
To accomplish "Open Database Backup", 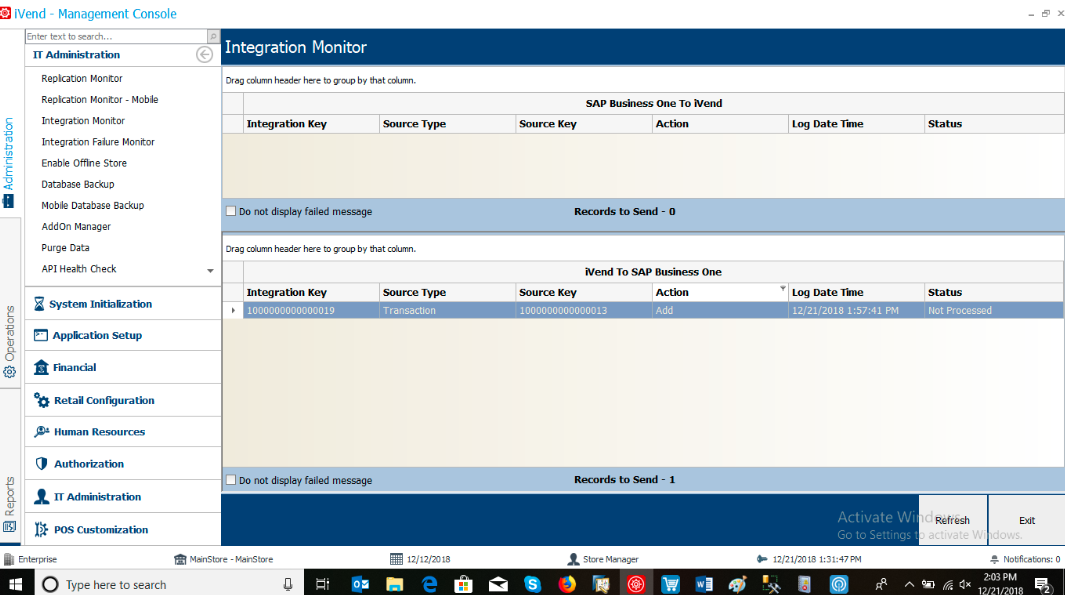I will (77, 184).
